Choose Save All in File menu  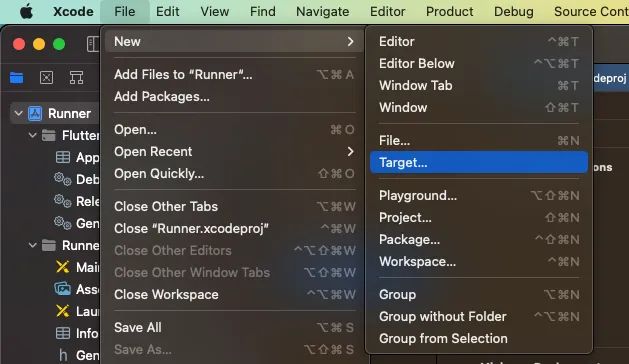pyautogui.click(x=234, y=327)
